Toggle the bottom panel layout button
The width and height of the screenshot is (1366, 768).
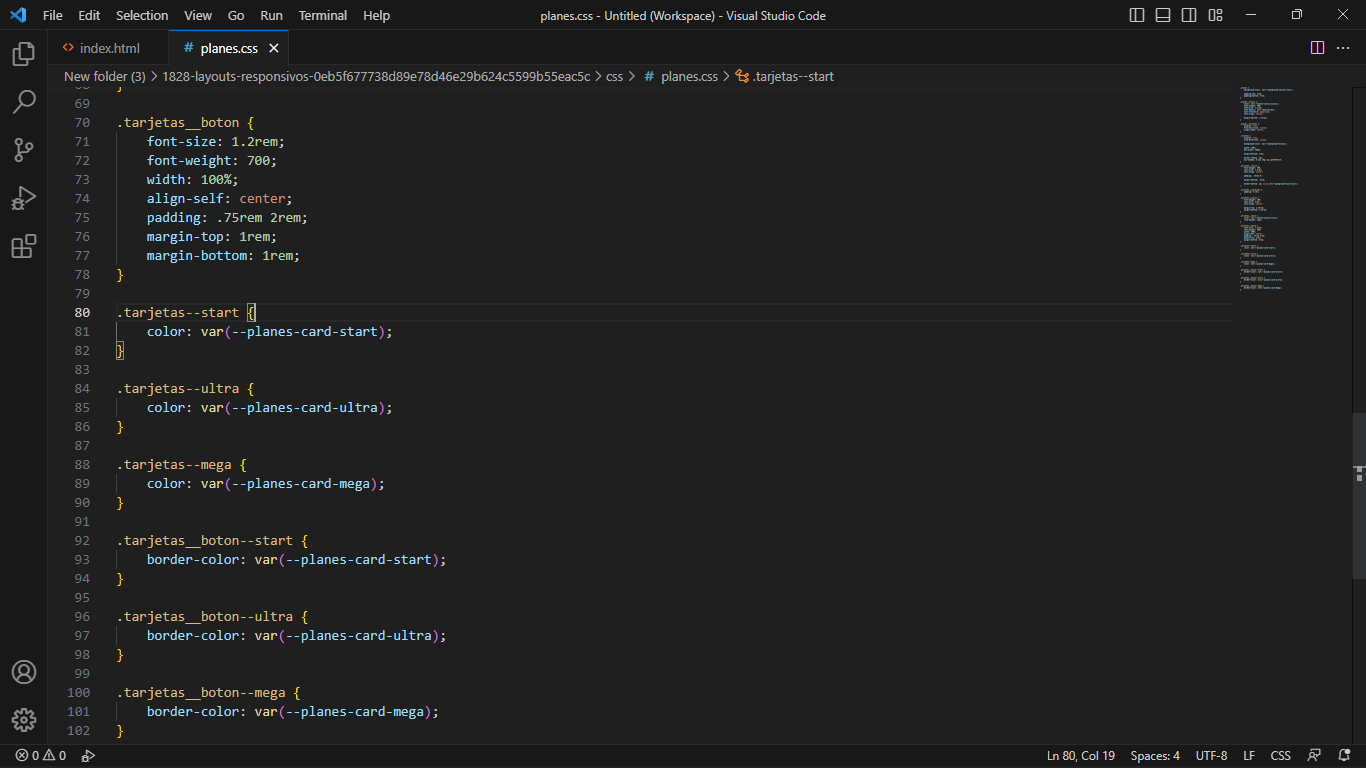(x=1163, y=15)
